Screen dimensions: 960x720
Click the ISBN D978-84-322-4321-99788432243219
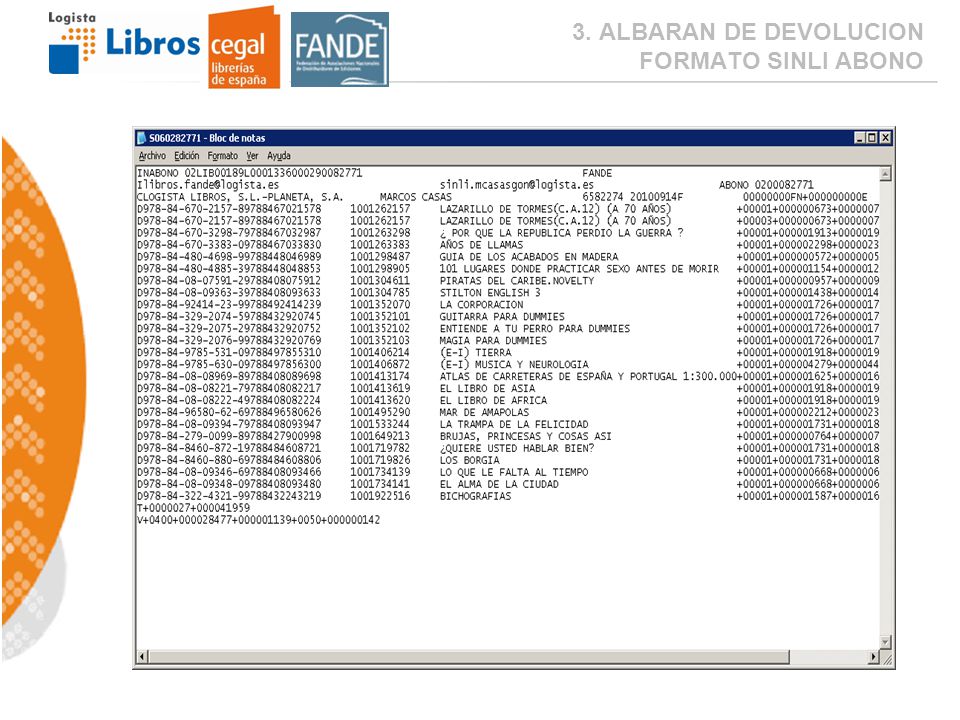coord(229,496)
